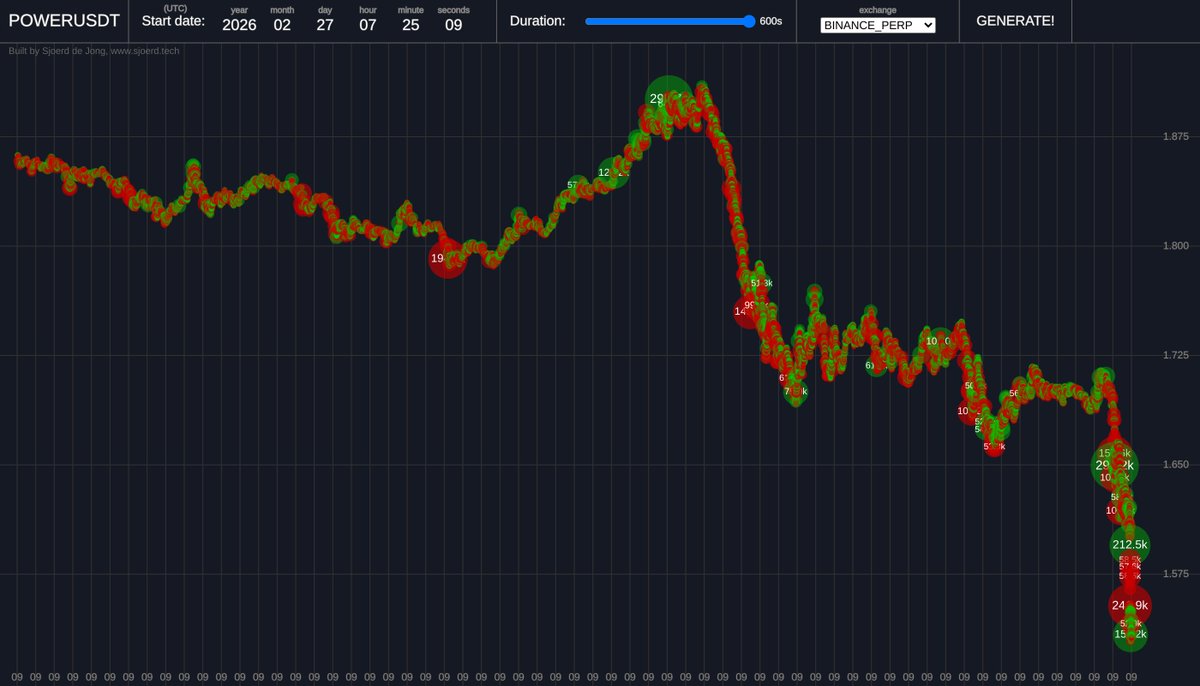Click the green 212.5k trade bubble
1200x686 pixels.
pos(1130,544)
